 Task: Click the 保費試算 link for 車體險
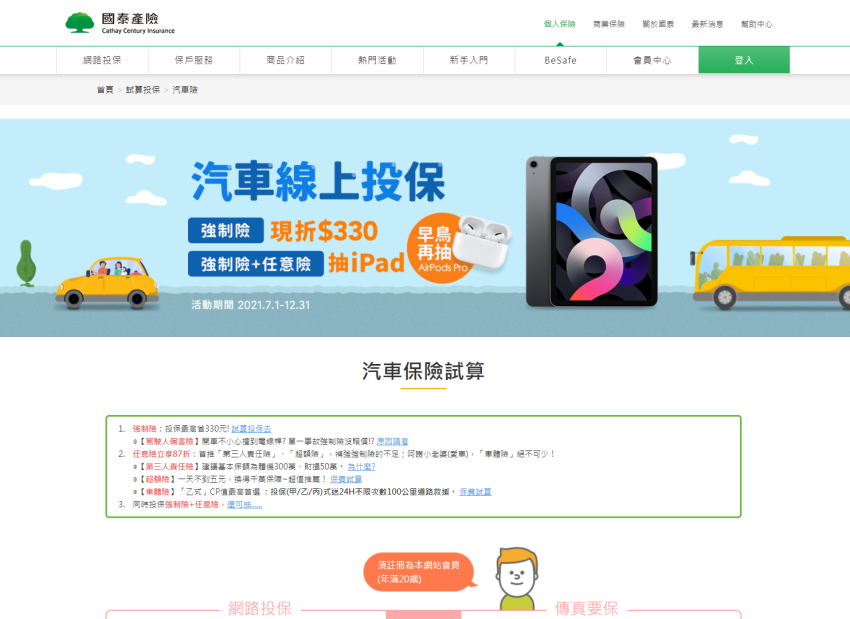[x=475, y=492]
